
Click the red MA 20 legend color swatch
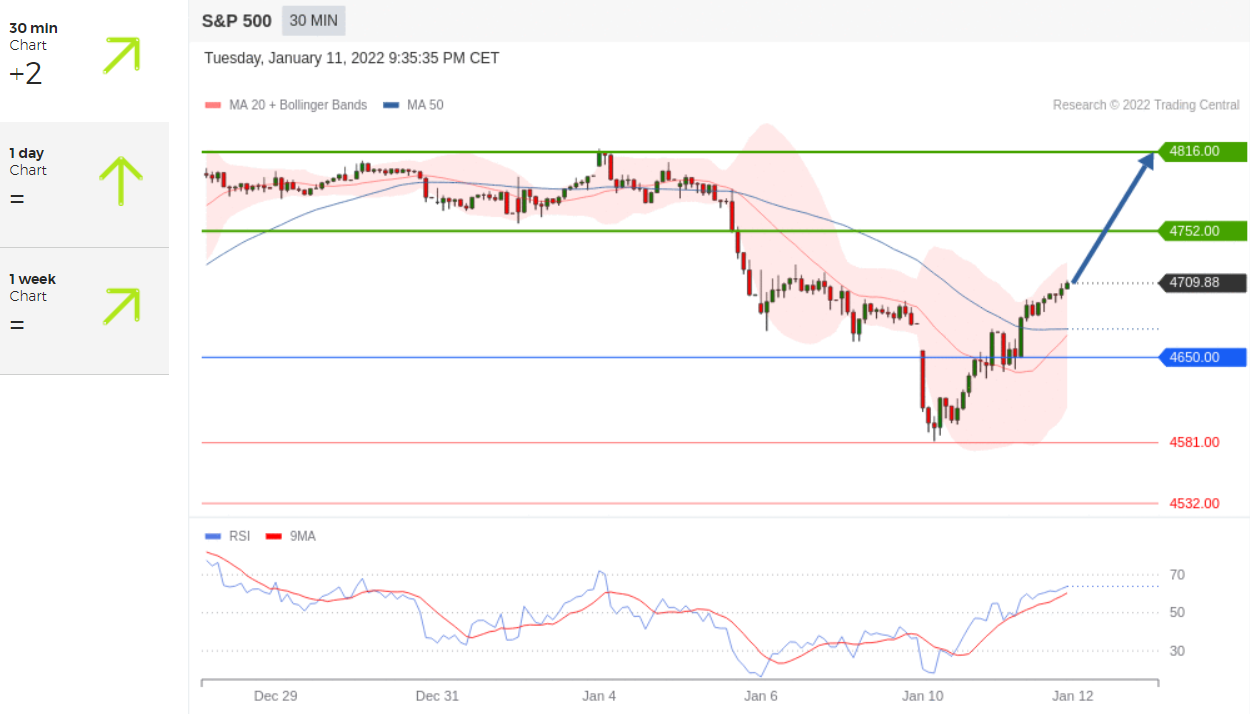212,105
